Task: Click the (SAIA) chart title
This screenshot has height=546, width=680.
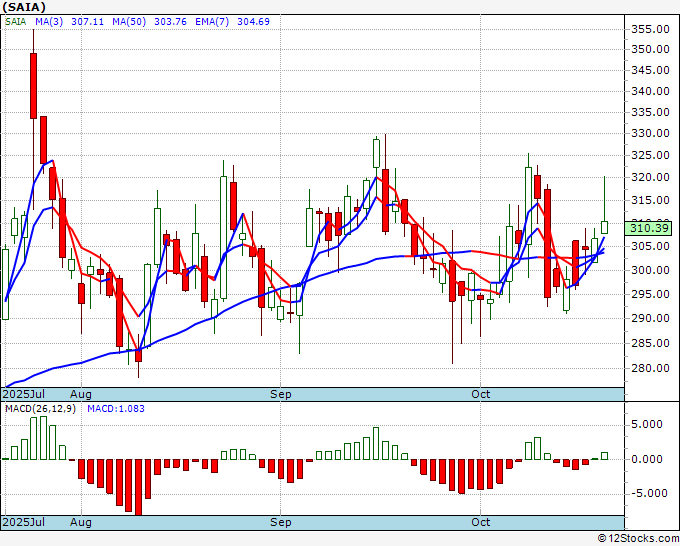Action: point(24,7)
